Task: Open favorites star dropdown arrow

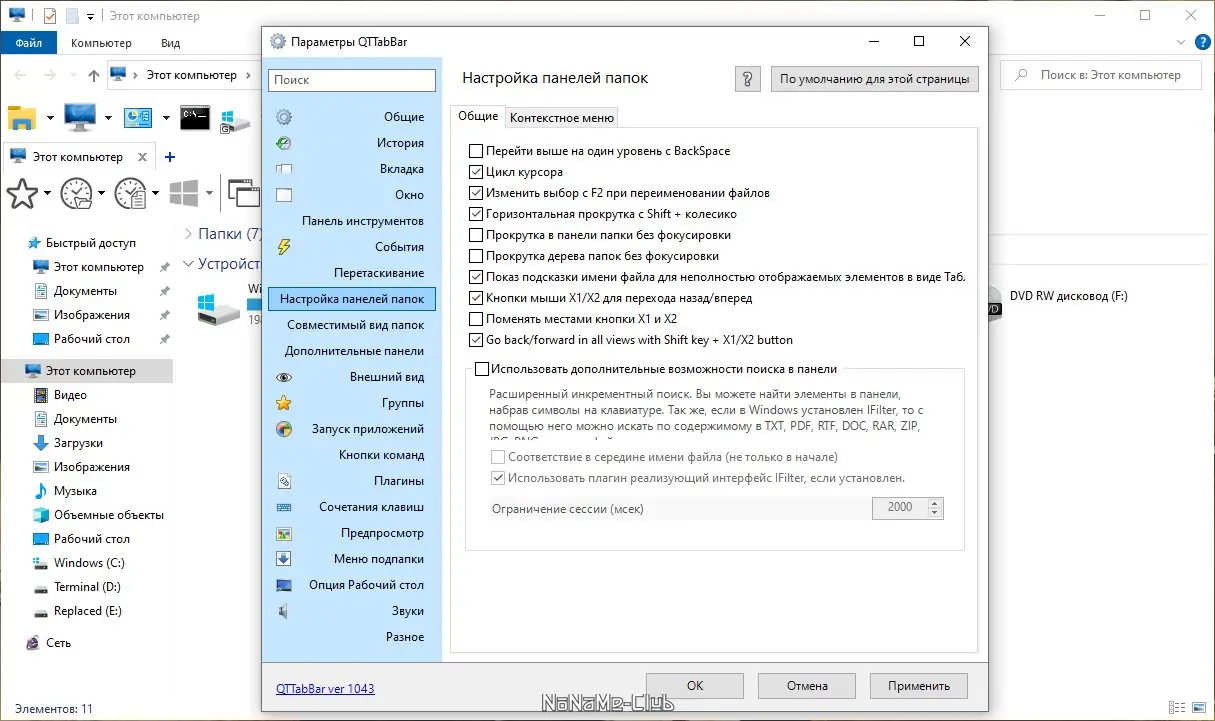Action: (x=47, y=194)
